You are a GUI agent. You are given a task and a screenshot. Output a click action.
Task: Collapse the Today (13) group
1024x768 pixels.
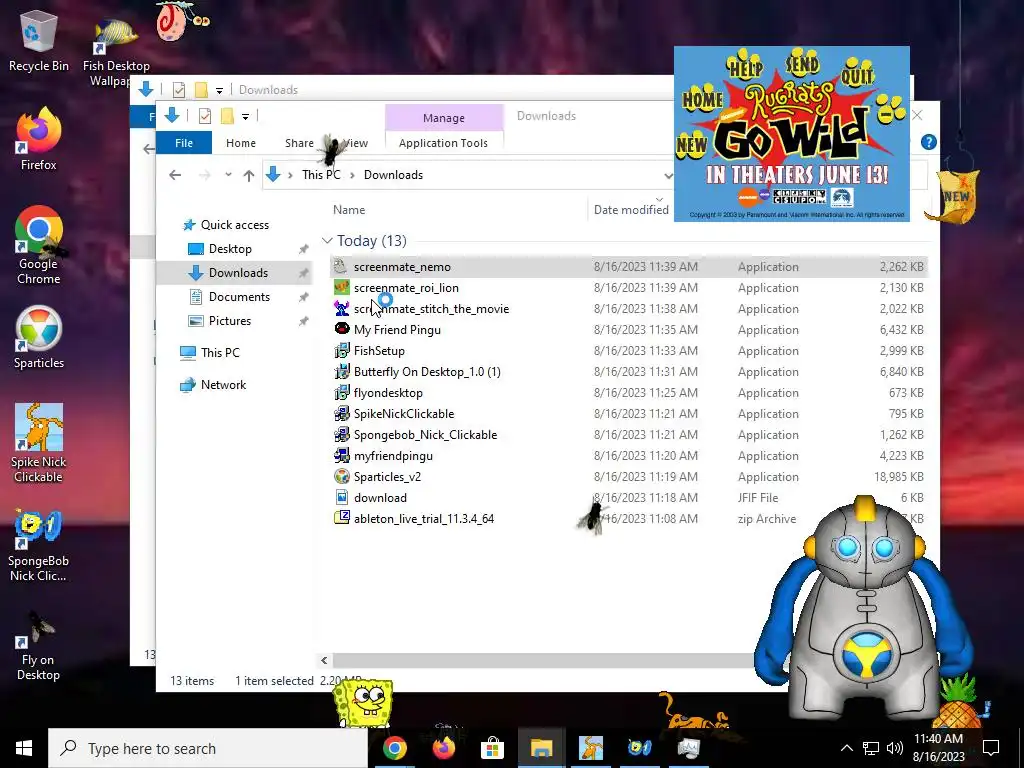[x=327, y=241]
